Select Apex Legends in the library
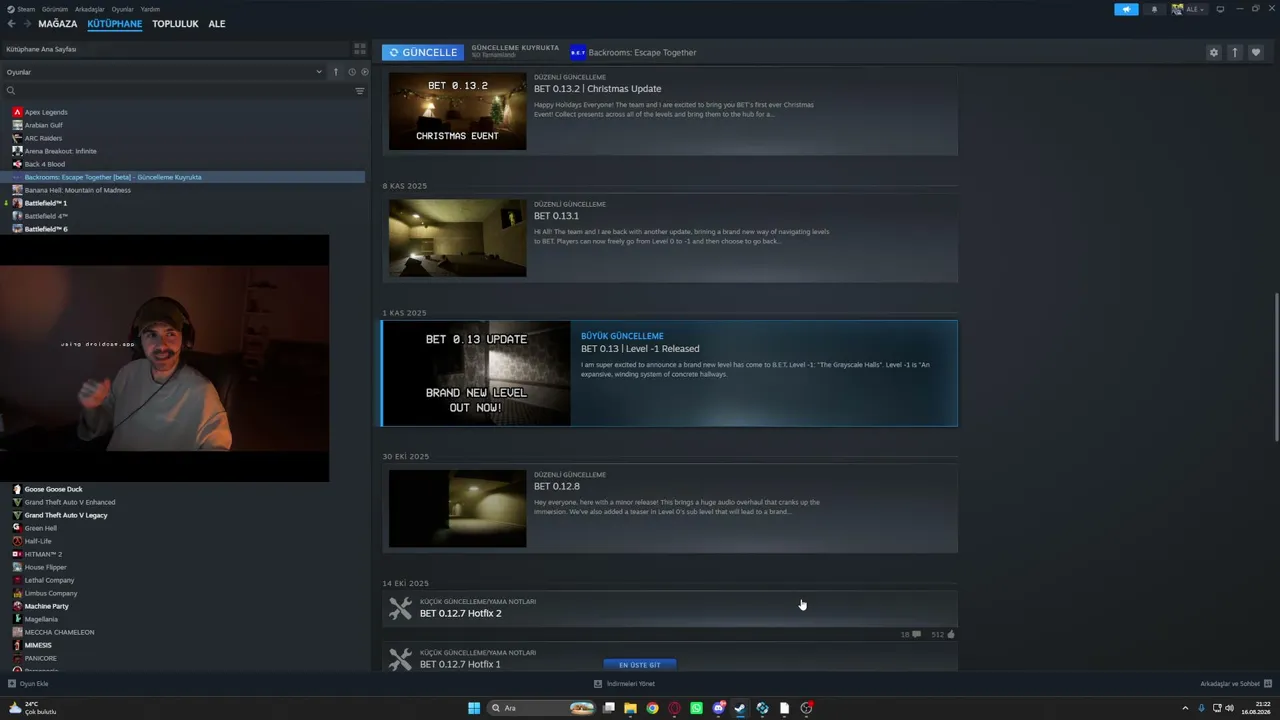 coord(46,112)
